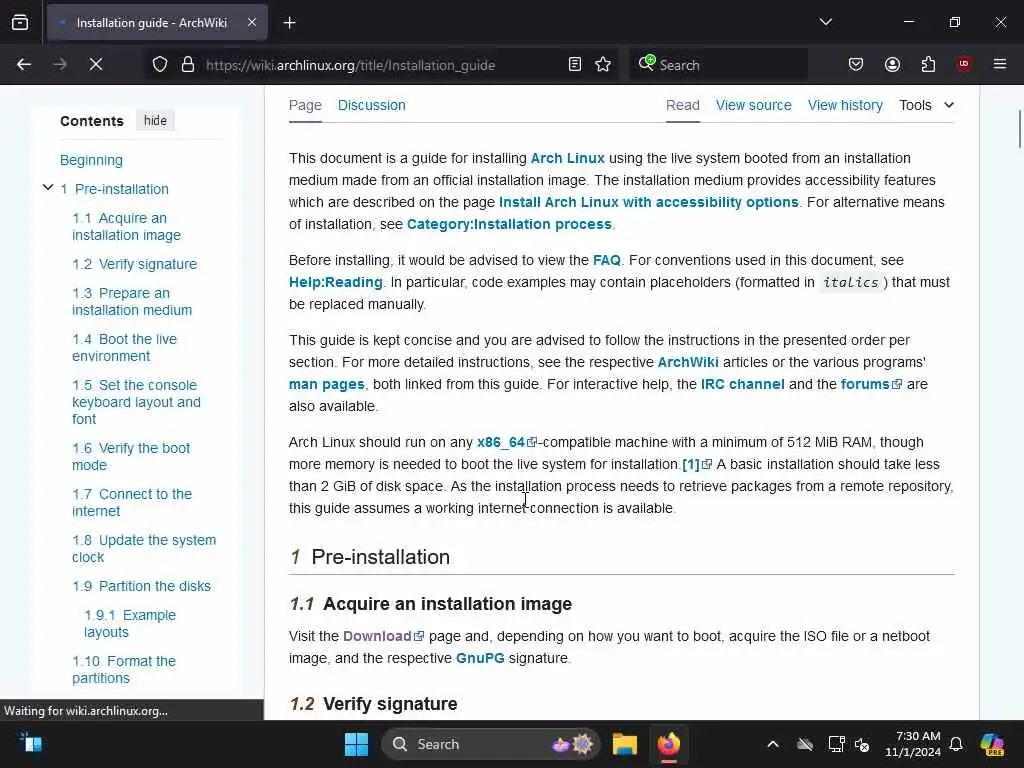Expand the Tools dropdown menu
The image size is (1024, 768).
point(927,105)
